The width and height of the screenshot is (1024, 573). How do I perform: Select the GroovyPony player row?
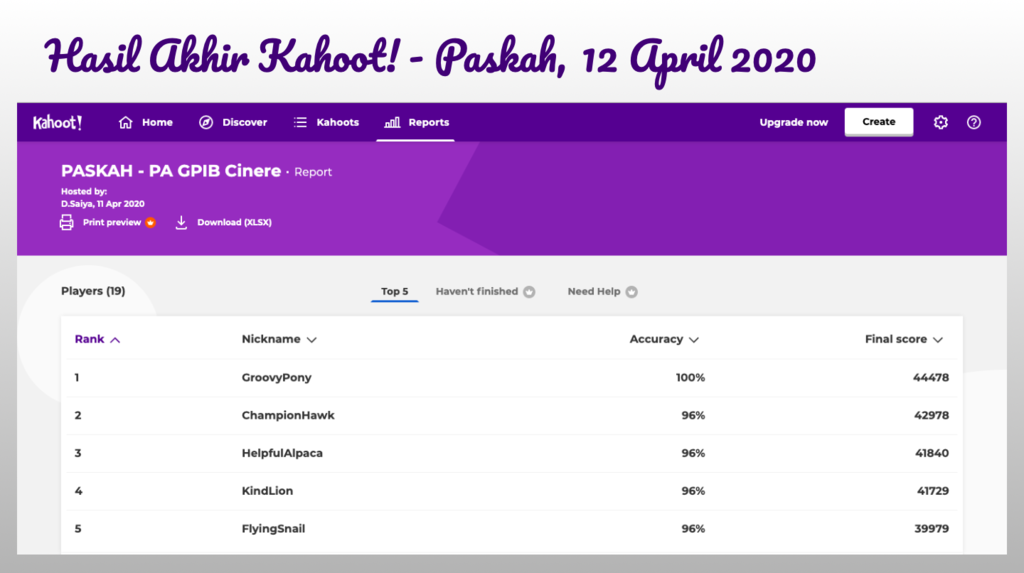click(x=511, y=378)
